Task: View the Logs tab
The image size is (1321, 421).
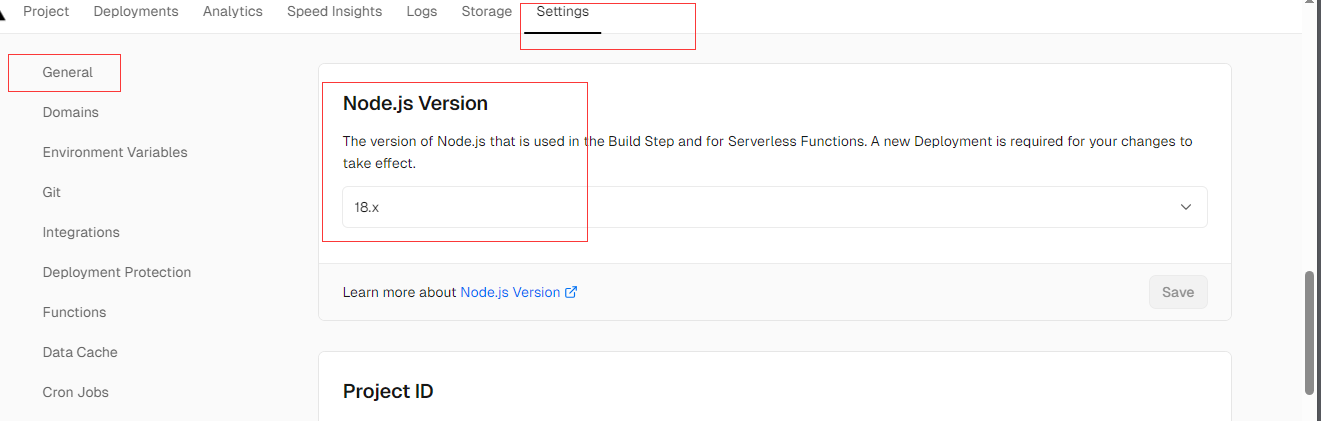Action: (x=422, y=12)
